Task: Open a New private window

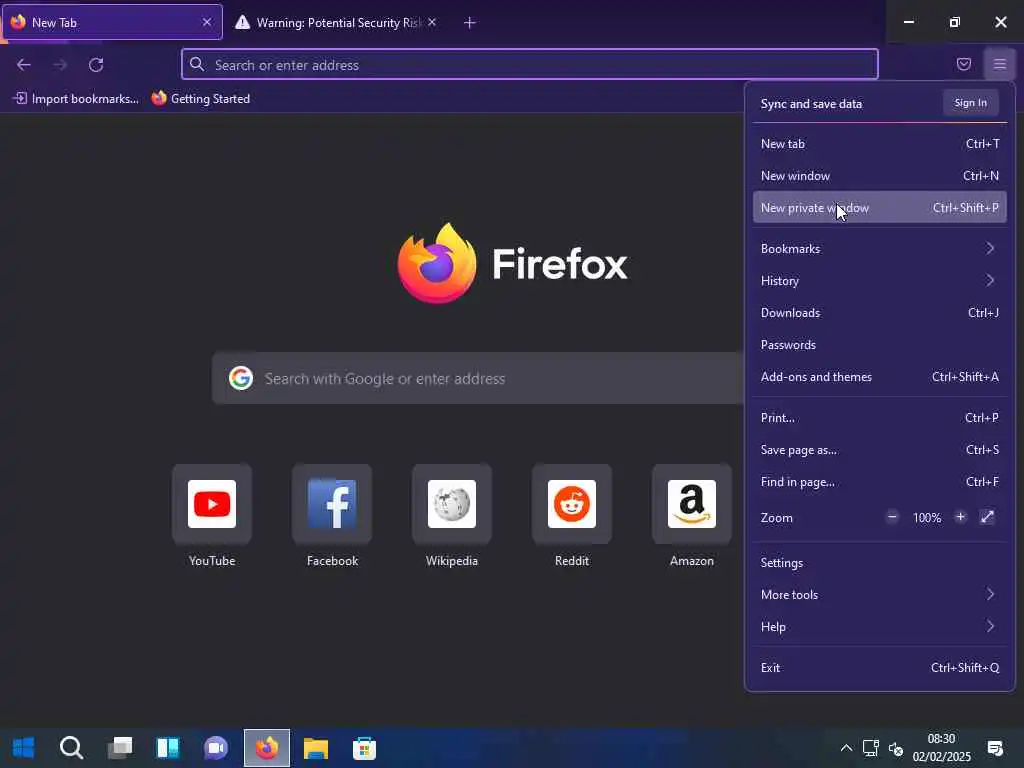Action: click(x=879, y=208)
